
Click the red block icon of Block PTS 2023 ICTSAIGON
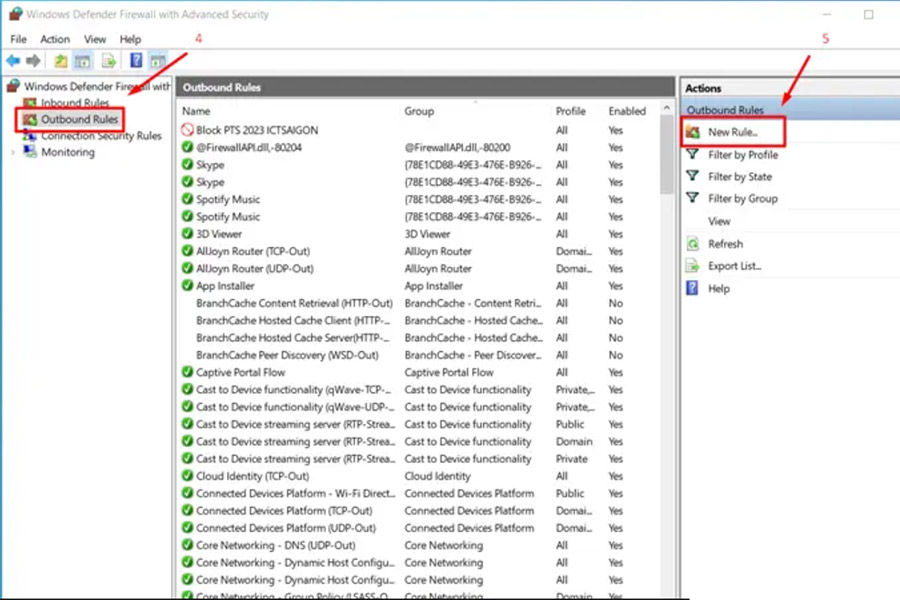coord(187,130)
